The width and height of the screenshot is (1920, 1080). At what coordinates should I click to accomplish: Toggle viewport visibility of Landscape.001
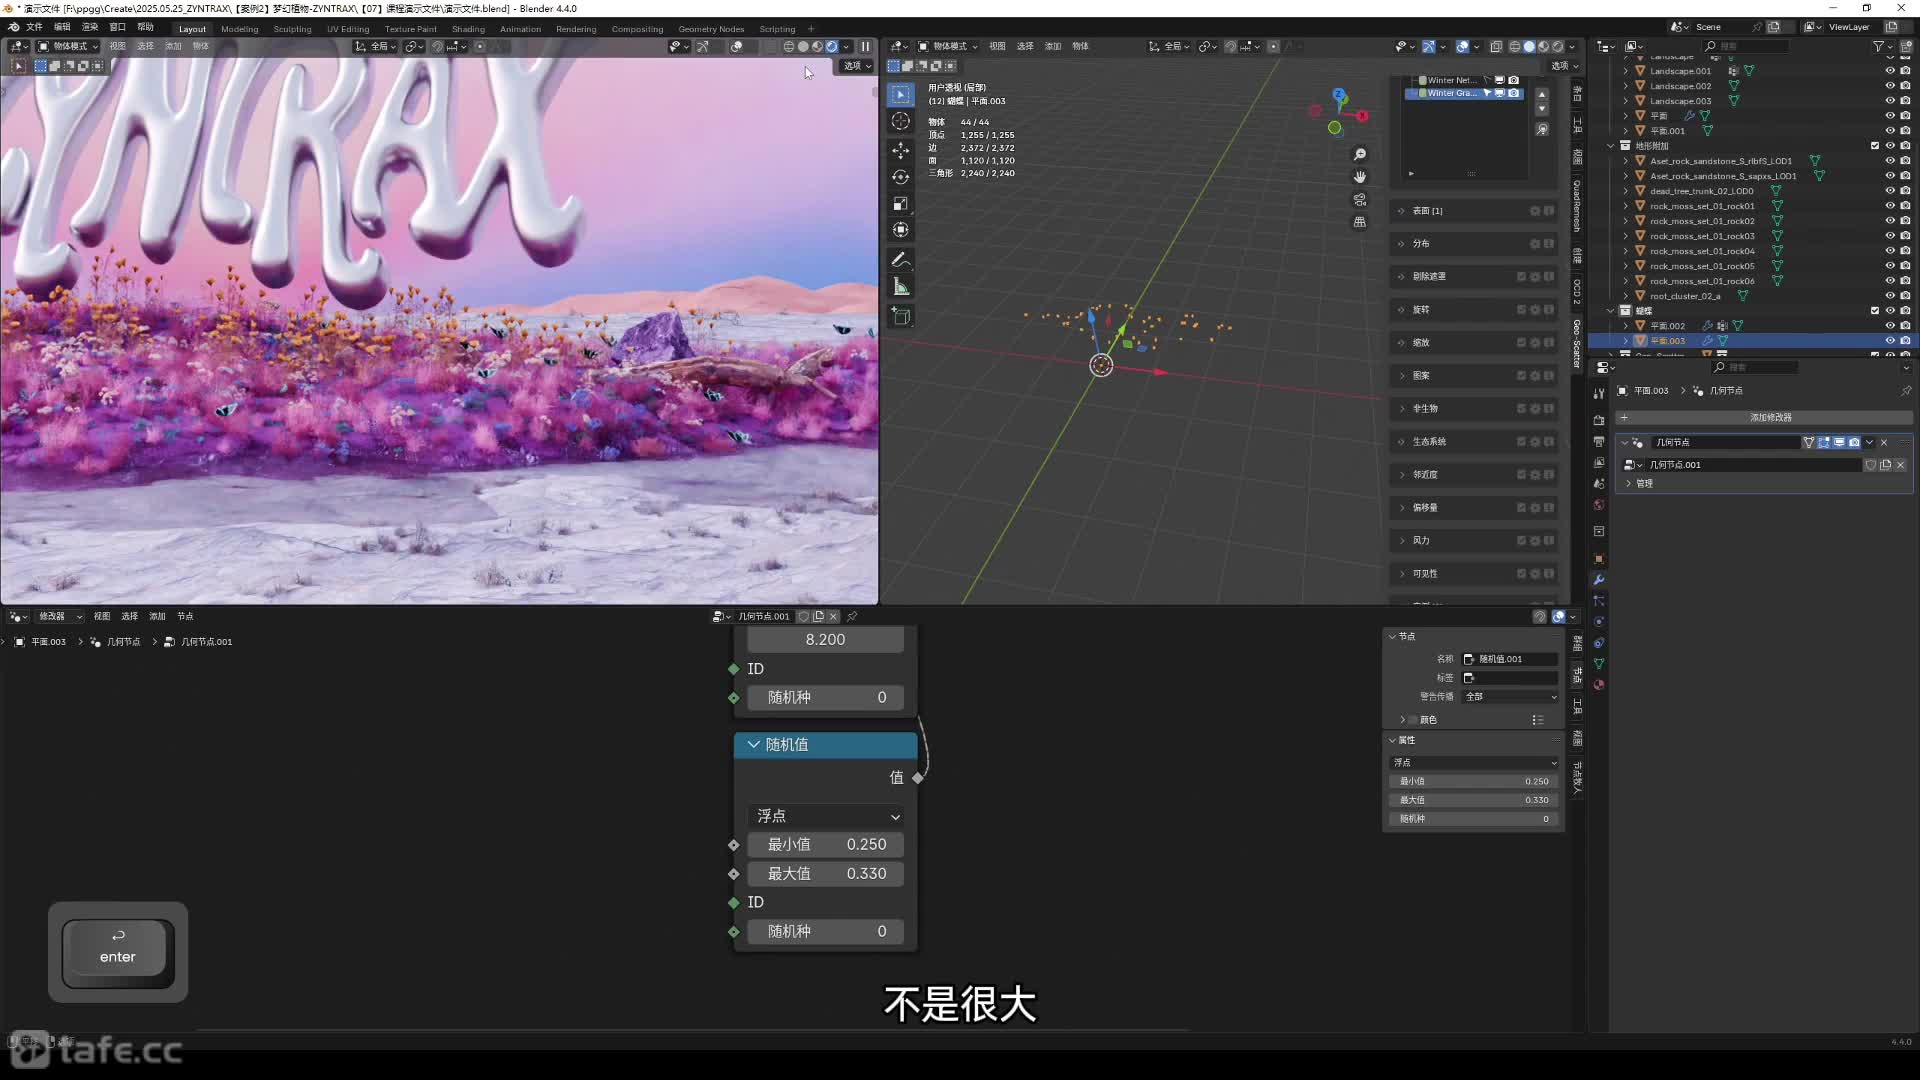(1890, 71)
